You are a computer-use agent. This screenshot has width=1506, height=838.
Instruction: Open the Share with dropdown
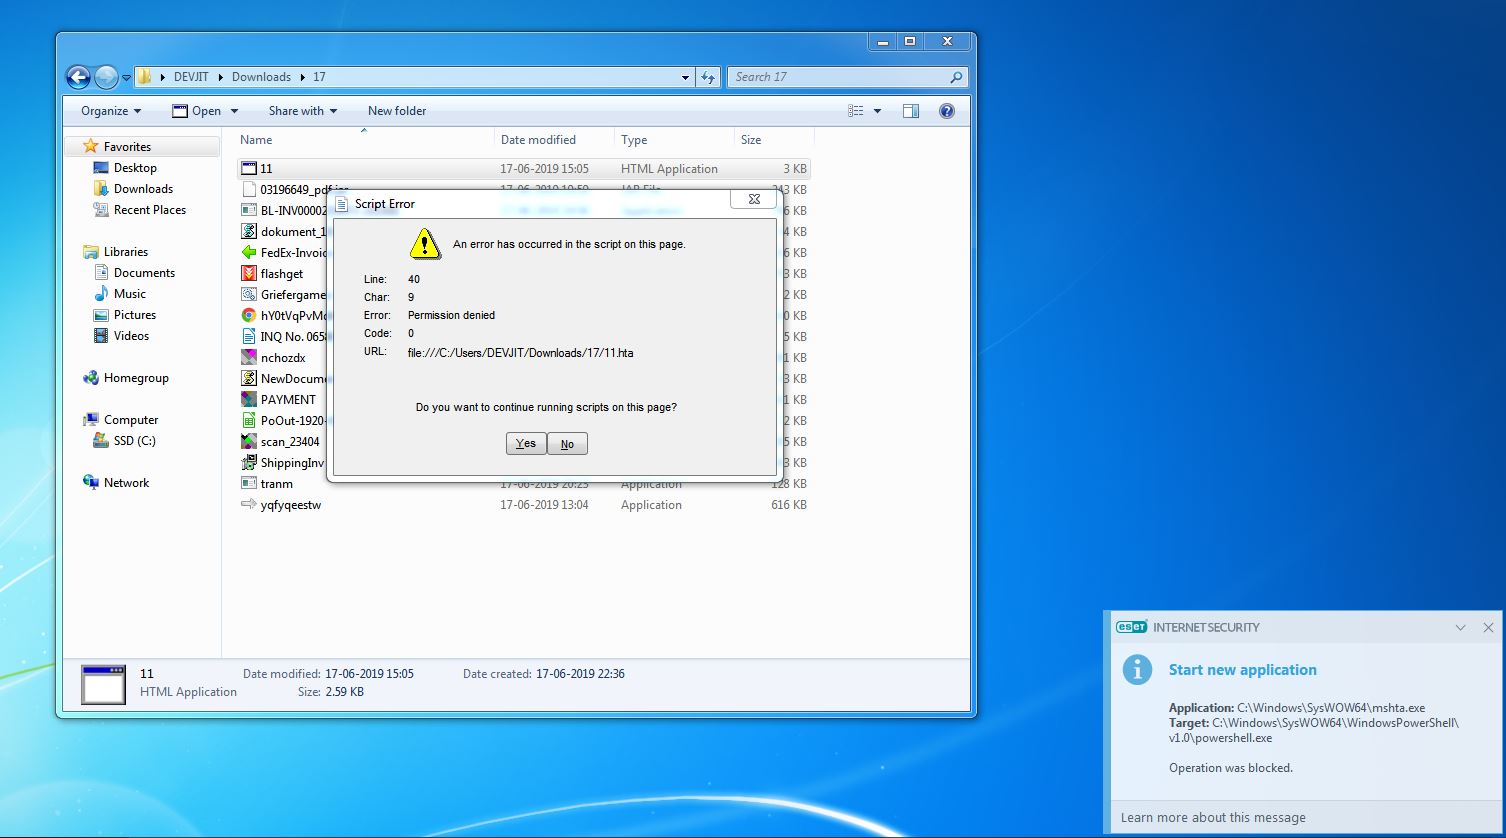[x=302, y=111]
